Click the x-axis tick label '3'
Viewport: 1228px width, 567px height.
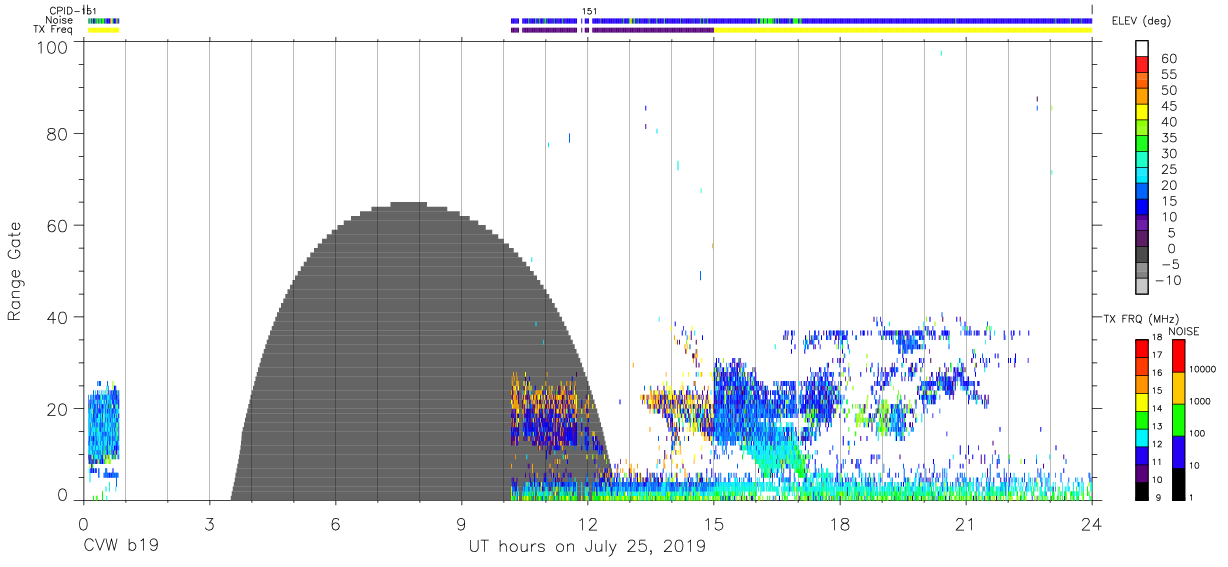[x=209, y=525]
